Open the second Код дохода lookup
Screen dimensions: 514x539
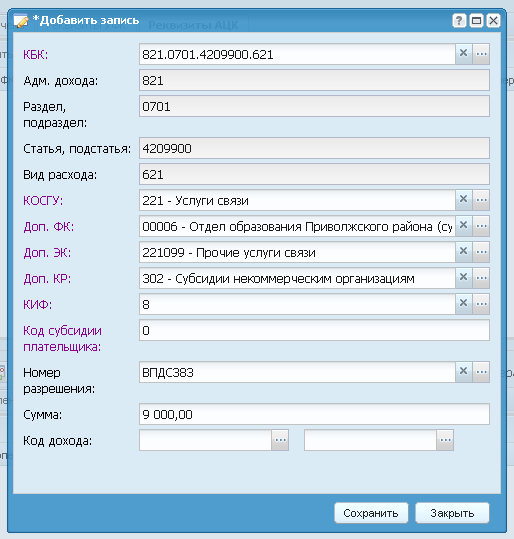(x=445, y=440)
